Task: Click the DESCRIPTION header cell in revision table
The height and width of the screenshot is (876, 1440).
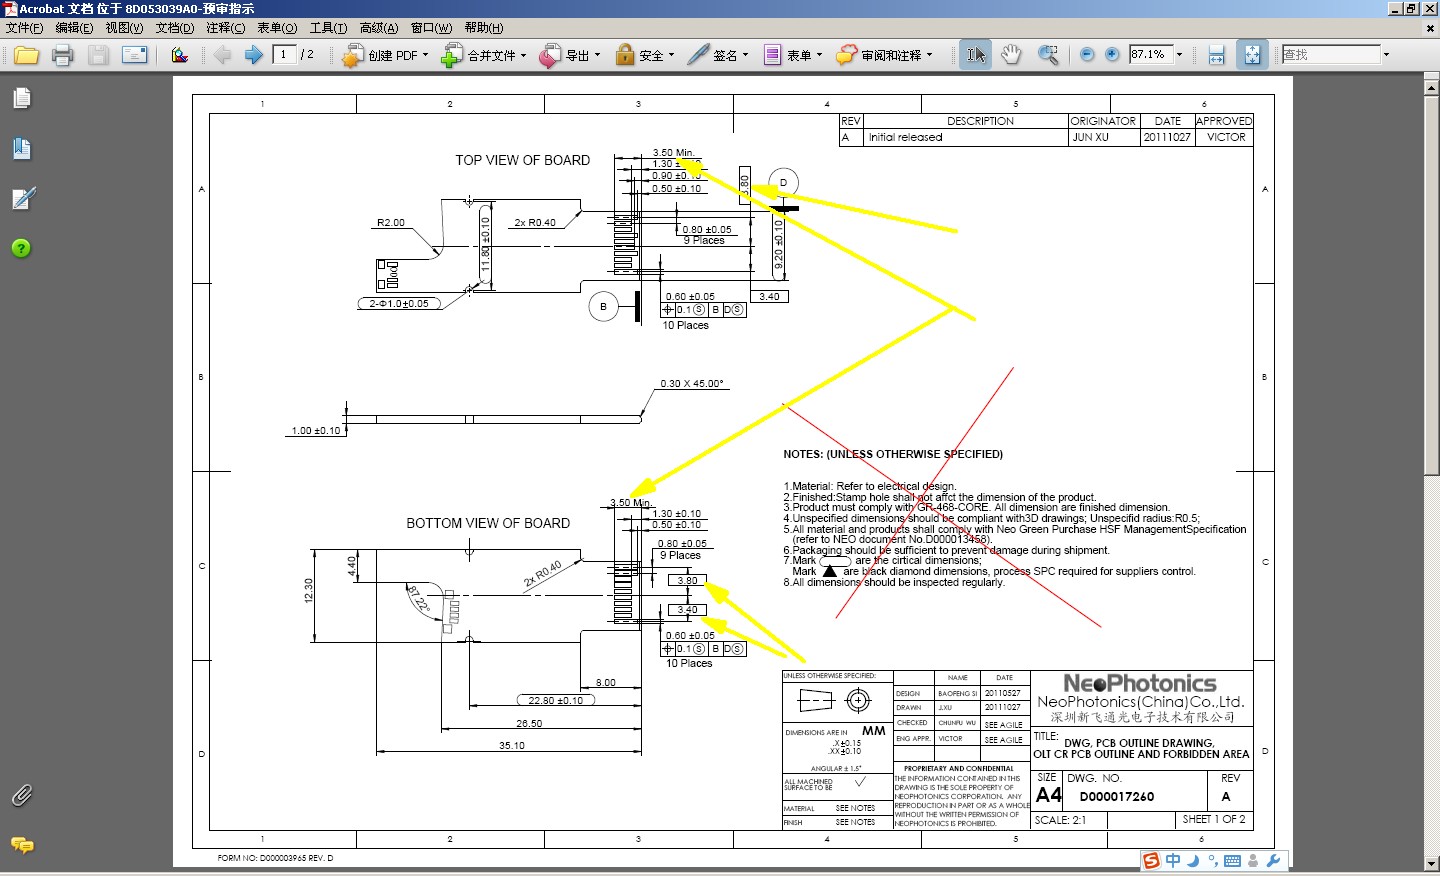Action: (x=980, y=121)
